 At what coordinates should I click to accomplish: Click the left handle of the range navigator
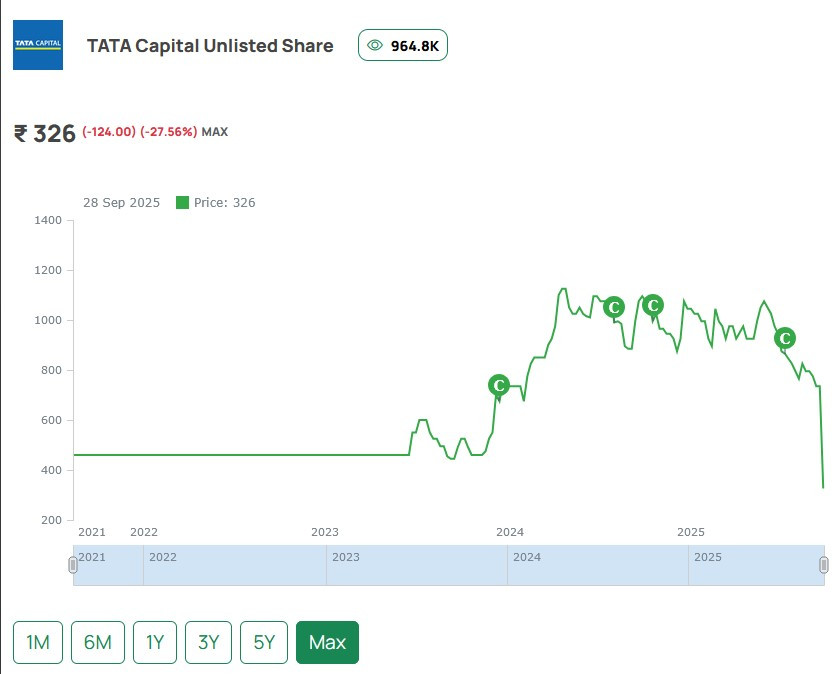coord(73,565)
